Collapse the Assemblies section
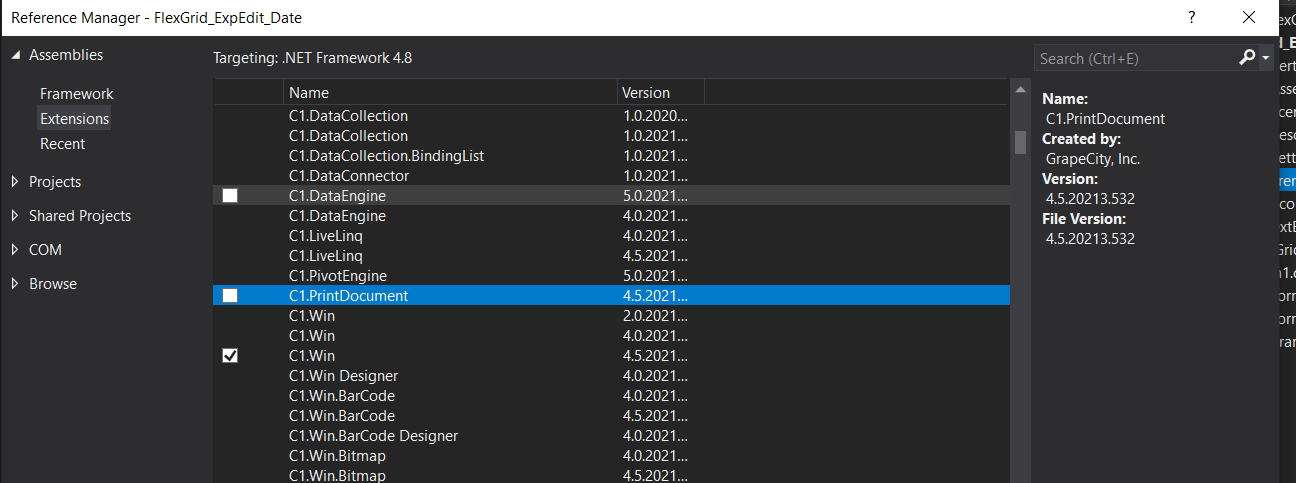This screenshot has height=483, width=1296. coord(15,55)
